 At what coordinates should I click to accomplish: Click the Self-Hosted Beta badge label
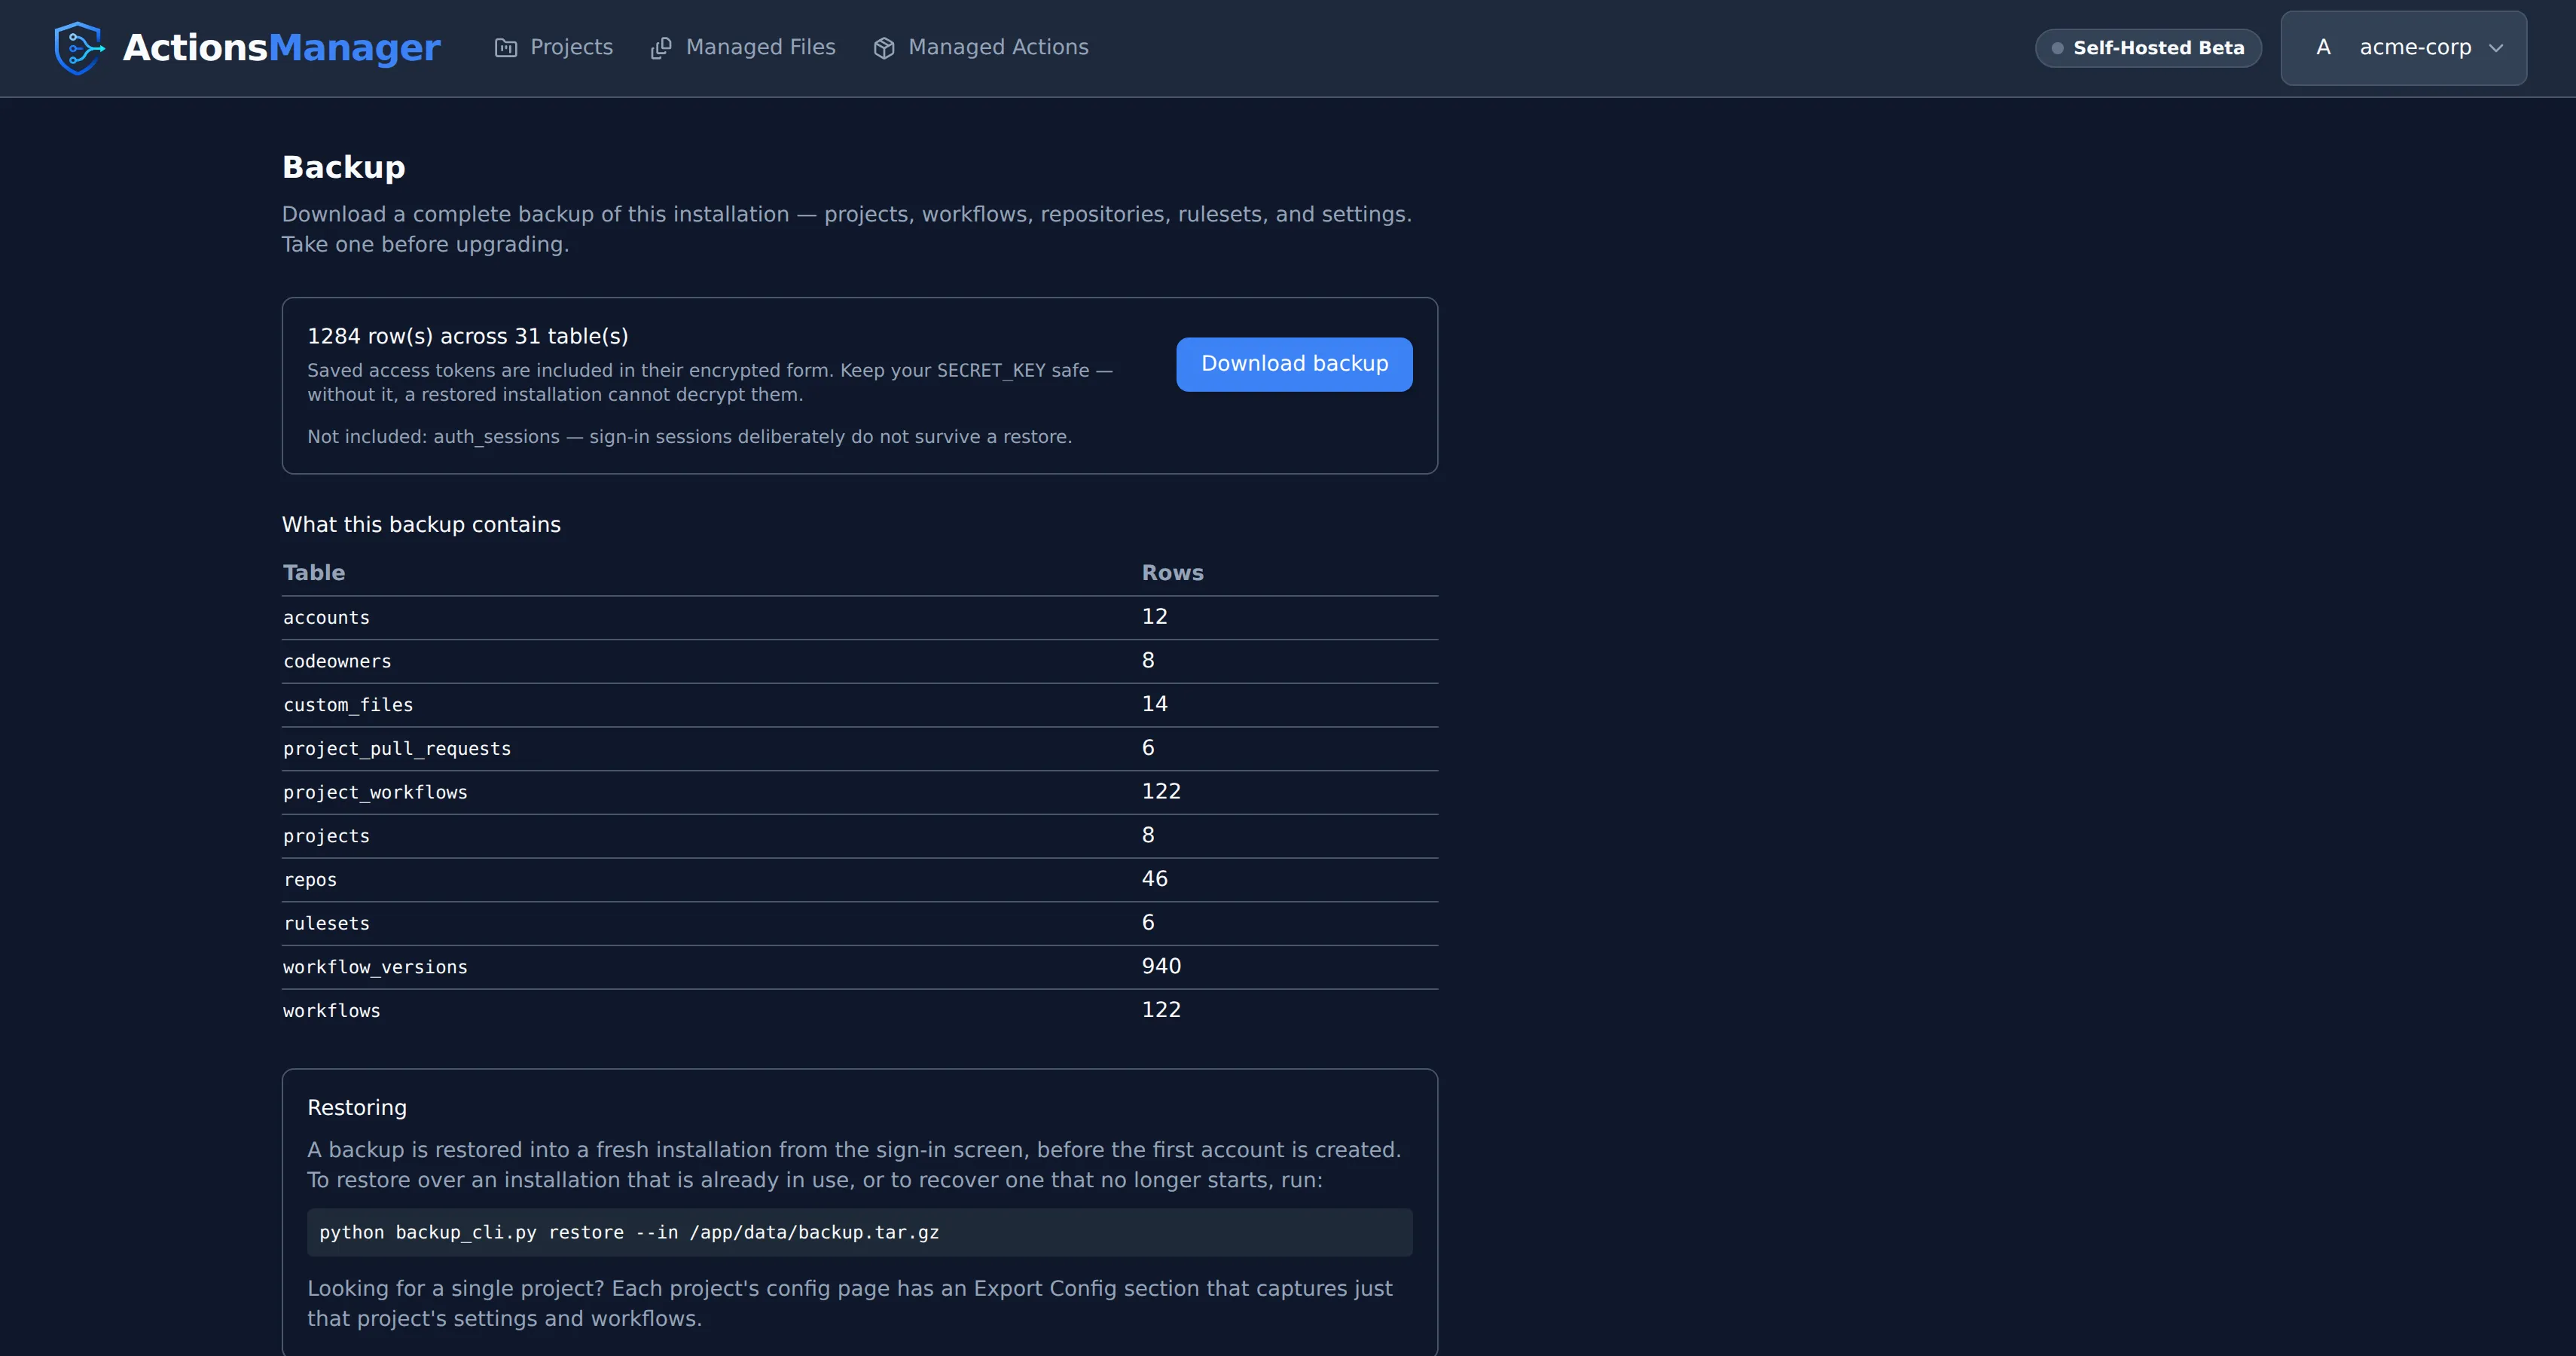click(2158, 48)
